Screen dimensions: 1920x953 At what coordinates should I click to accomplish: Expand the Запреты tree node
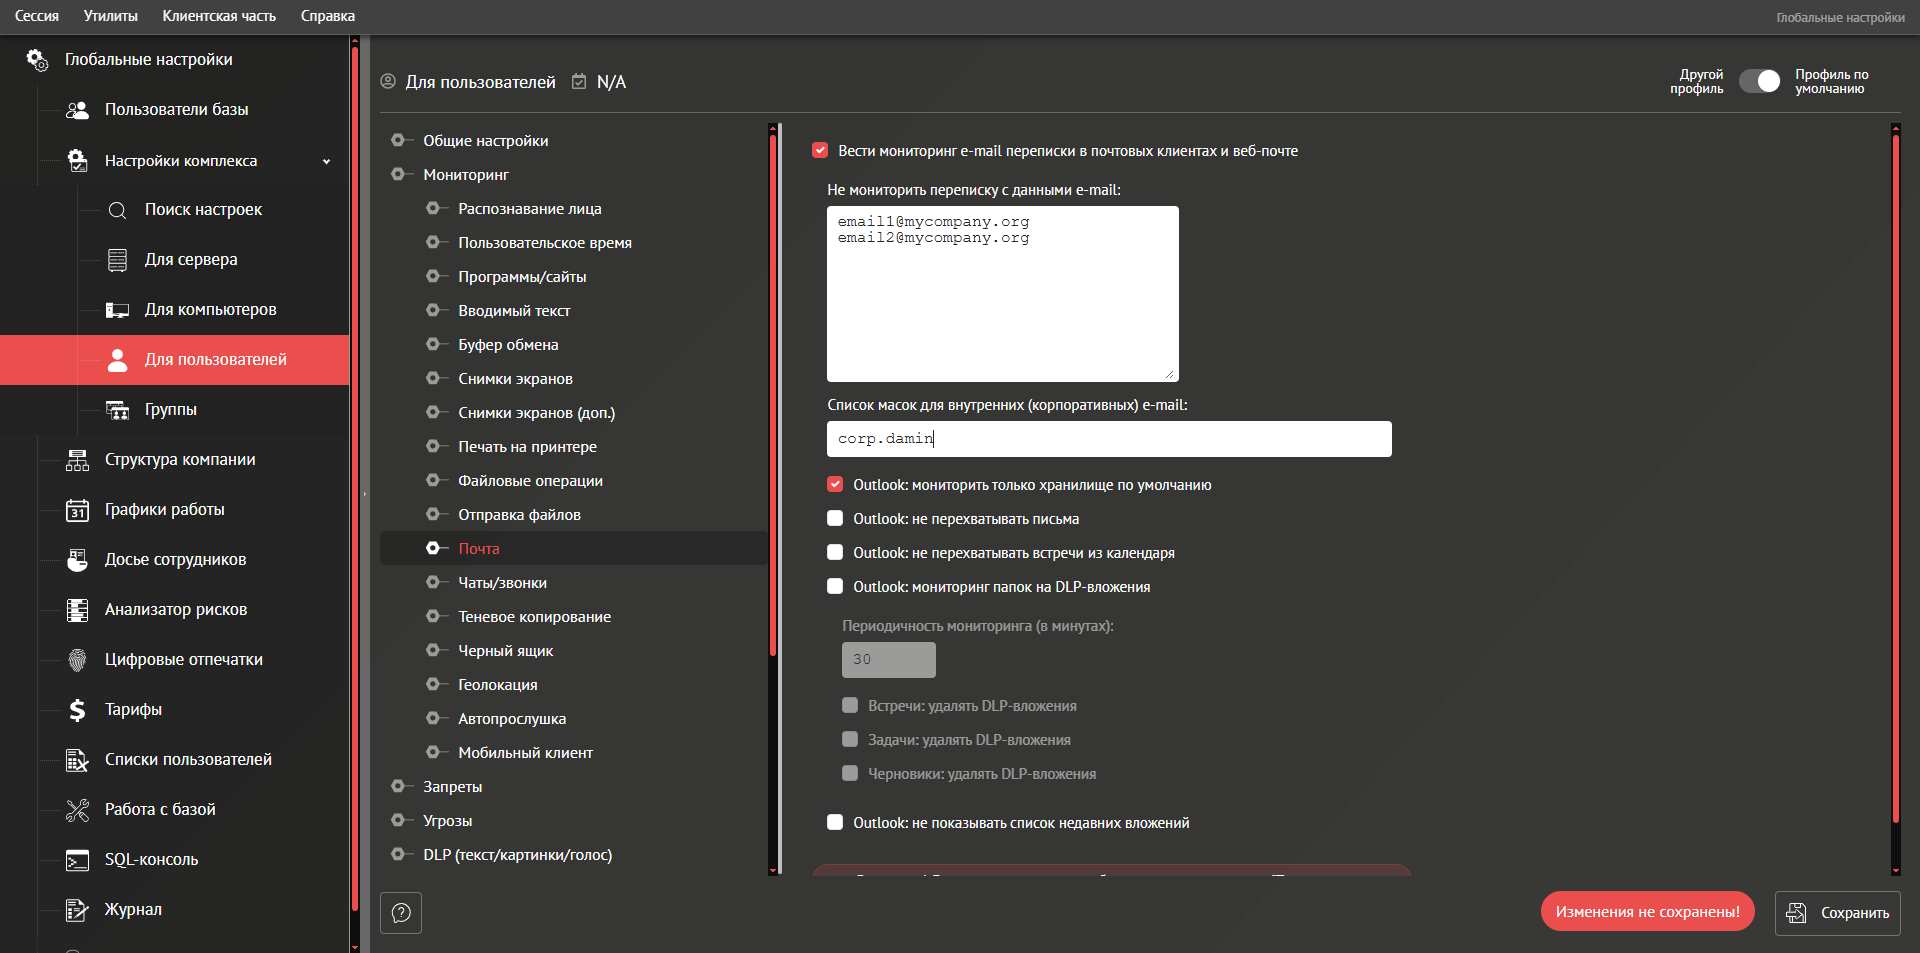point(398,787)
